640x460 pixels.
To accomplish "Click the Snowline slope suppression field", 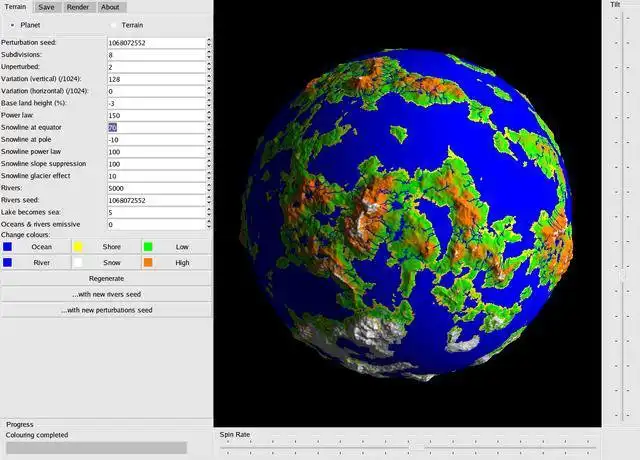I will pos(157,164).
